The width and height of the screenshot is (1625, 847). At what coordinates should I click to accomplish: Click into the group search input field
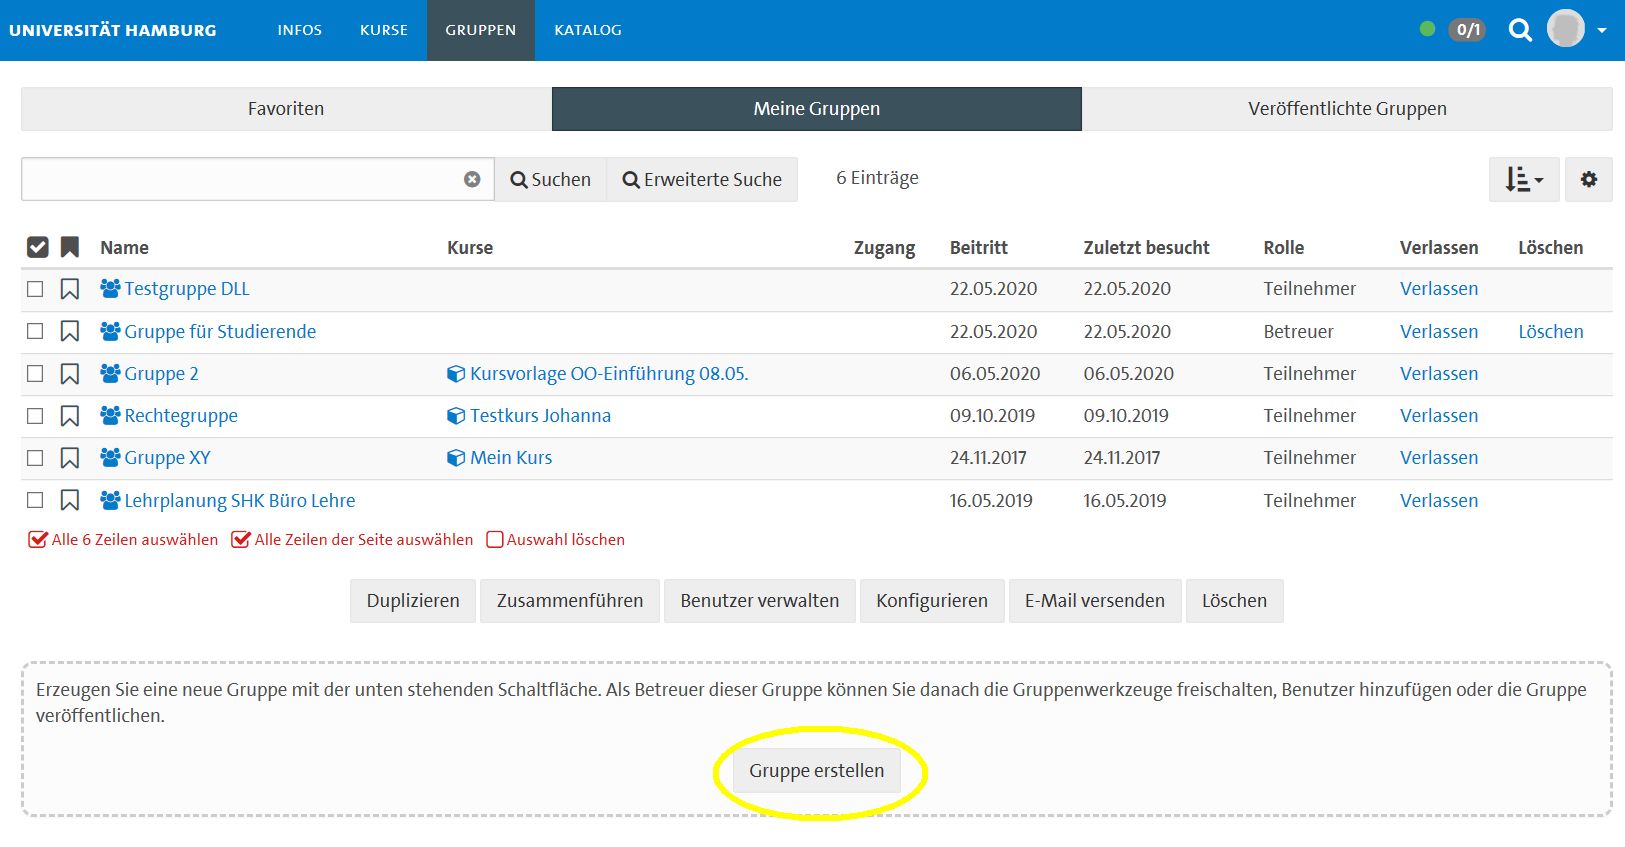click(240, 179)
